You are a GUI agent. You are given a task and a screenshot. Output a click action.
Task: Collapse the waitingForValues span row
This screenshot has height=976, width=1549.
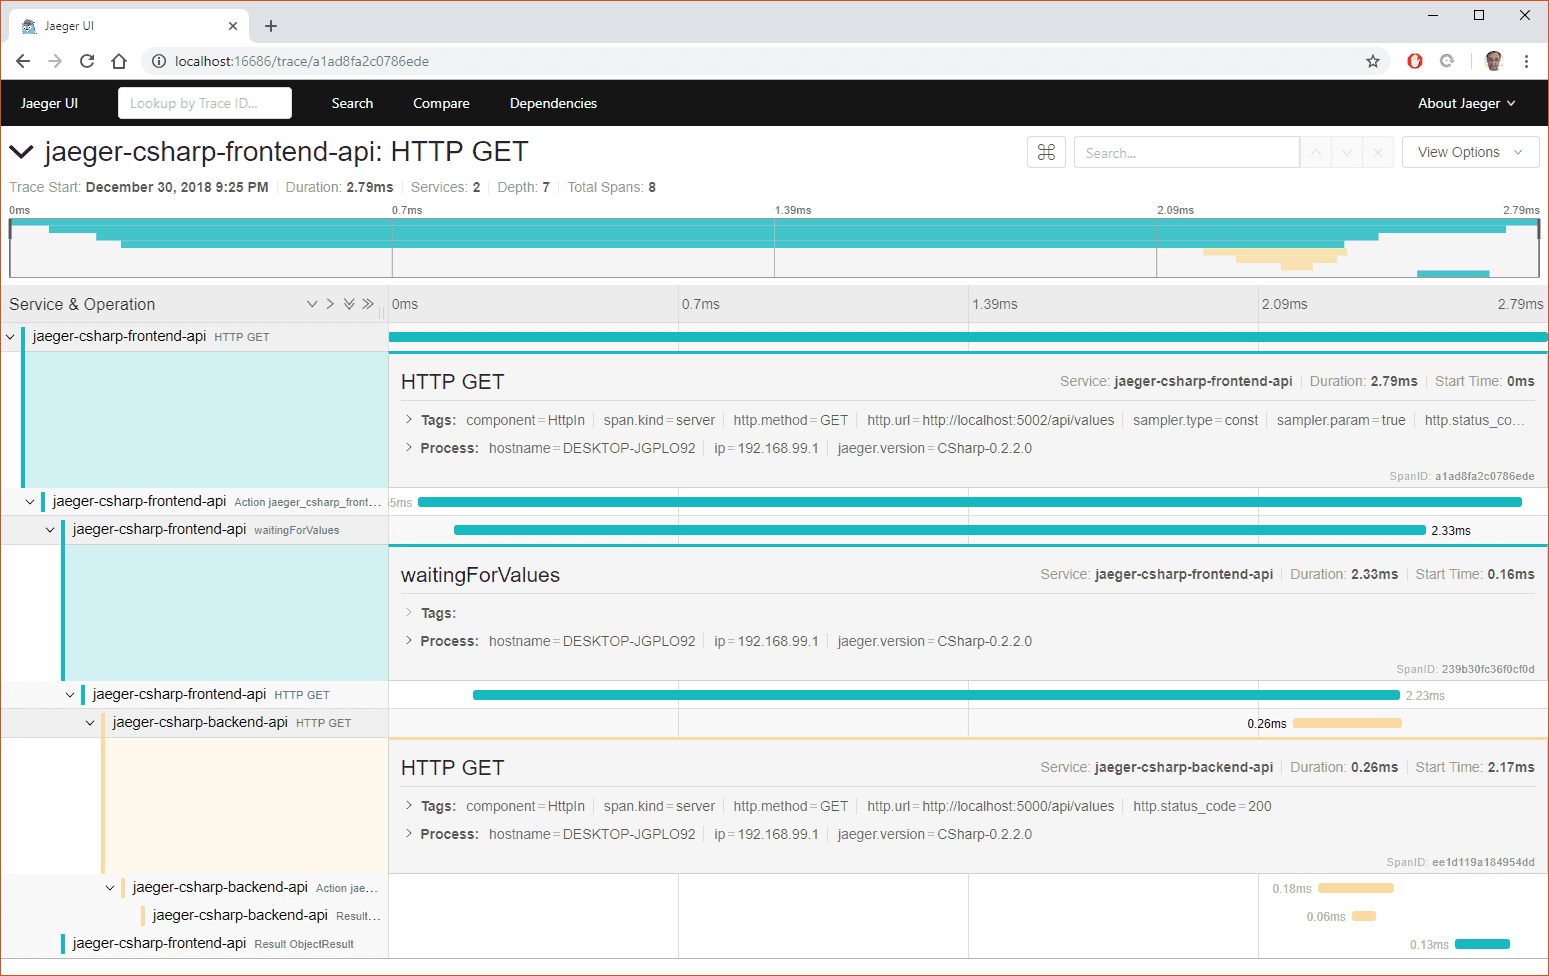click(x=50, y=529)
